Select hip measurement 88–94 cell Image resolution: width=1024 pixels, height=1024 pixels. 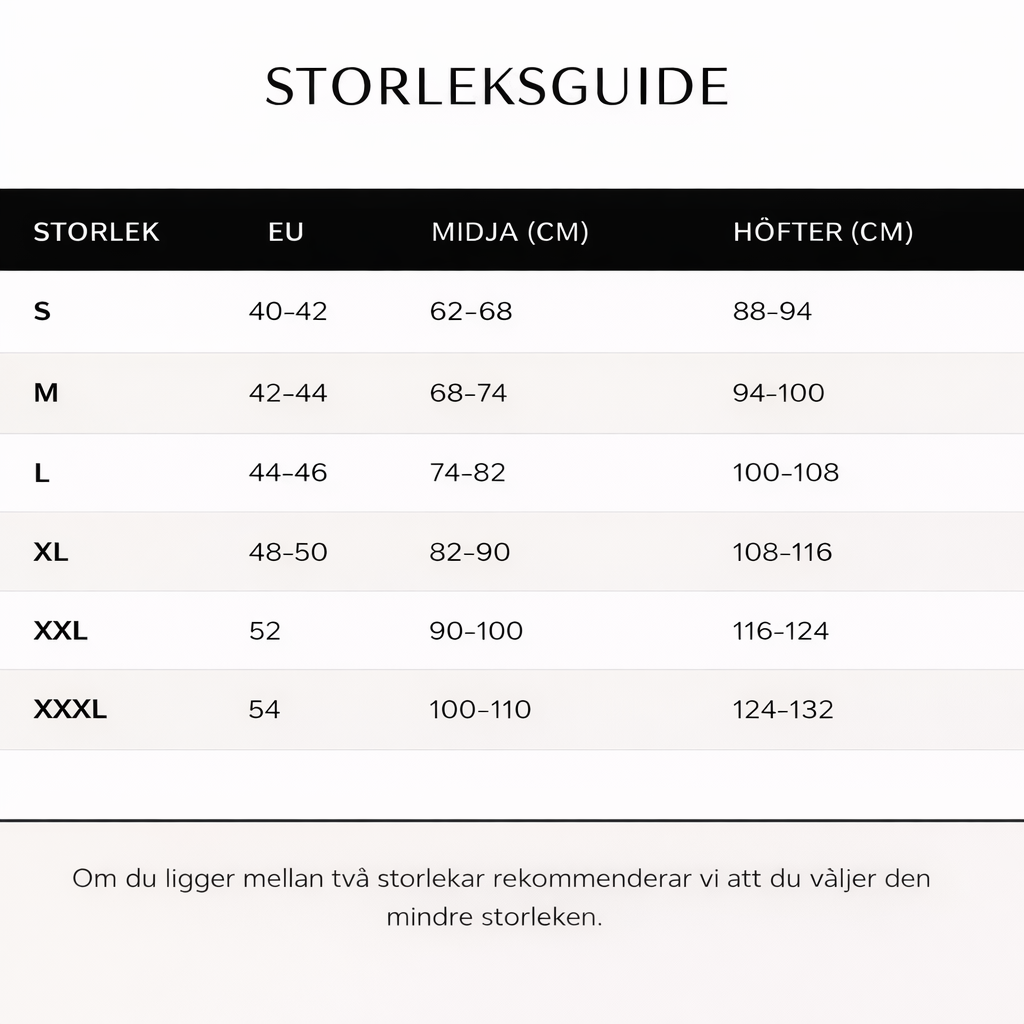[772, 312]
